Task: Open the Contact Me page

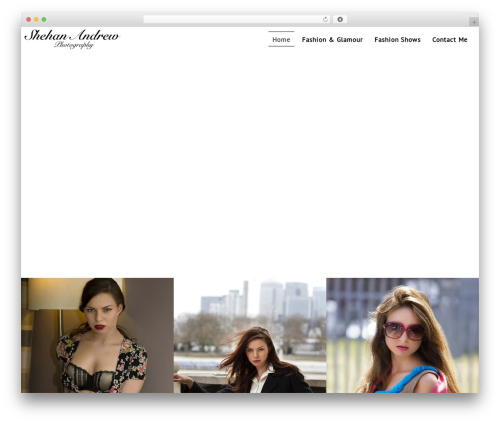Action: (x=450, y=40)
